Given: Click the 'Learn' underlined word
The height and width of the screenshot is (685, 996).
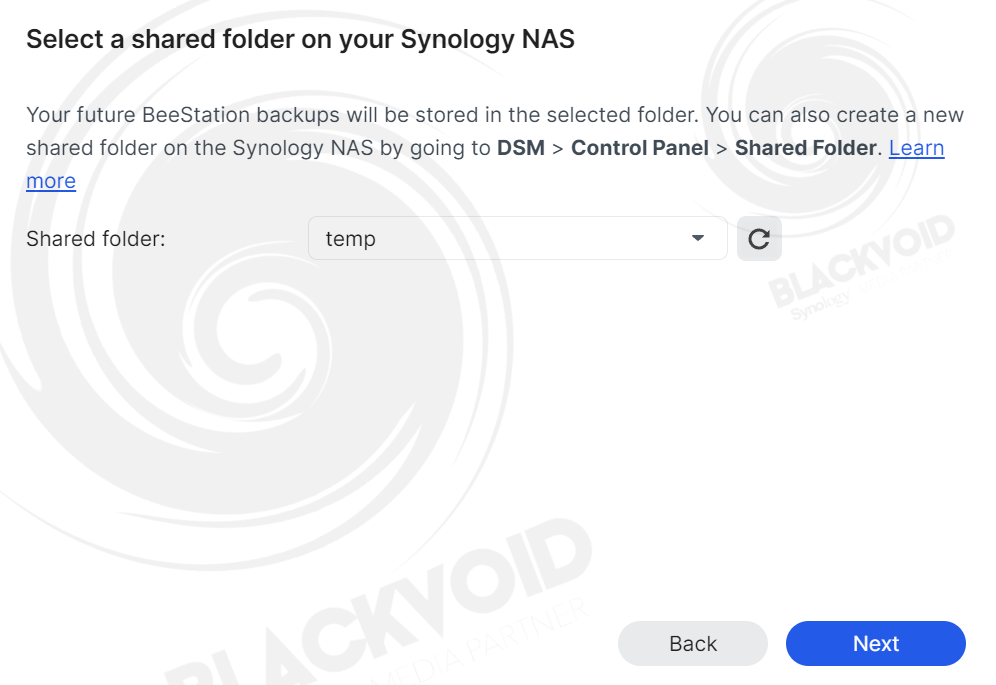Looking at the screenshot, I should point(916,148).
